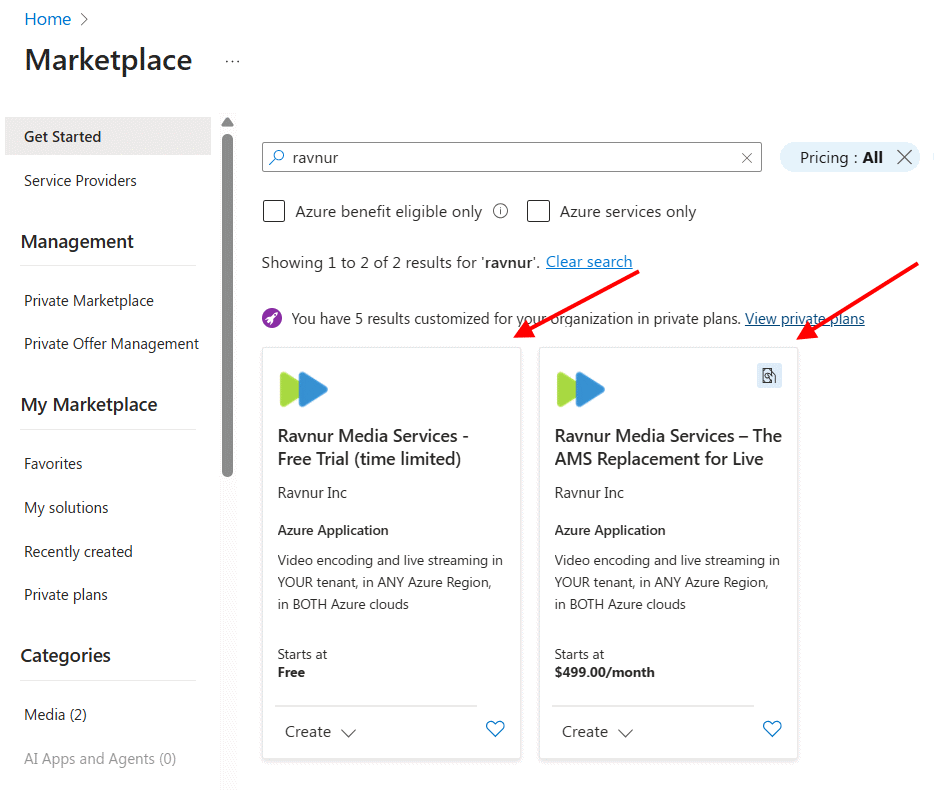The height and width of the screenshot is (790, 934).
Task: Favorite the Ravnur Free Trial offer
Action: click(x=495, y=729)
